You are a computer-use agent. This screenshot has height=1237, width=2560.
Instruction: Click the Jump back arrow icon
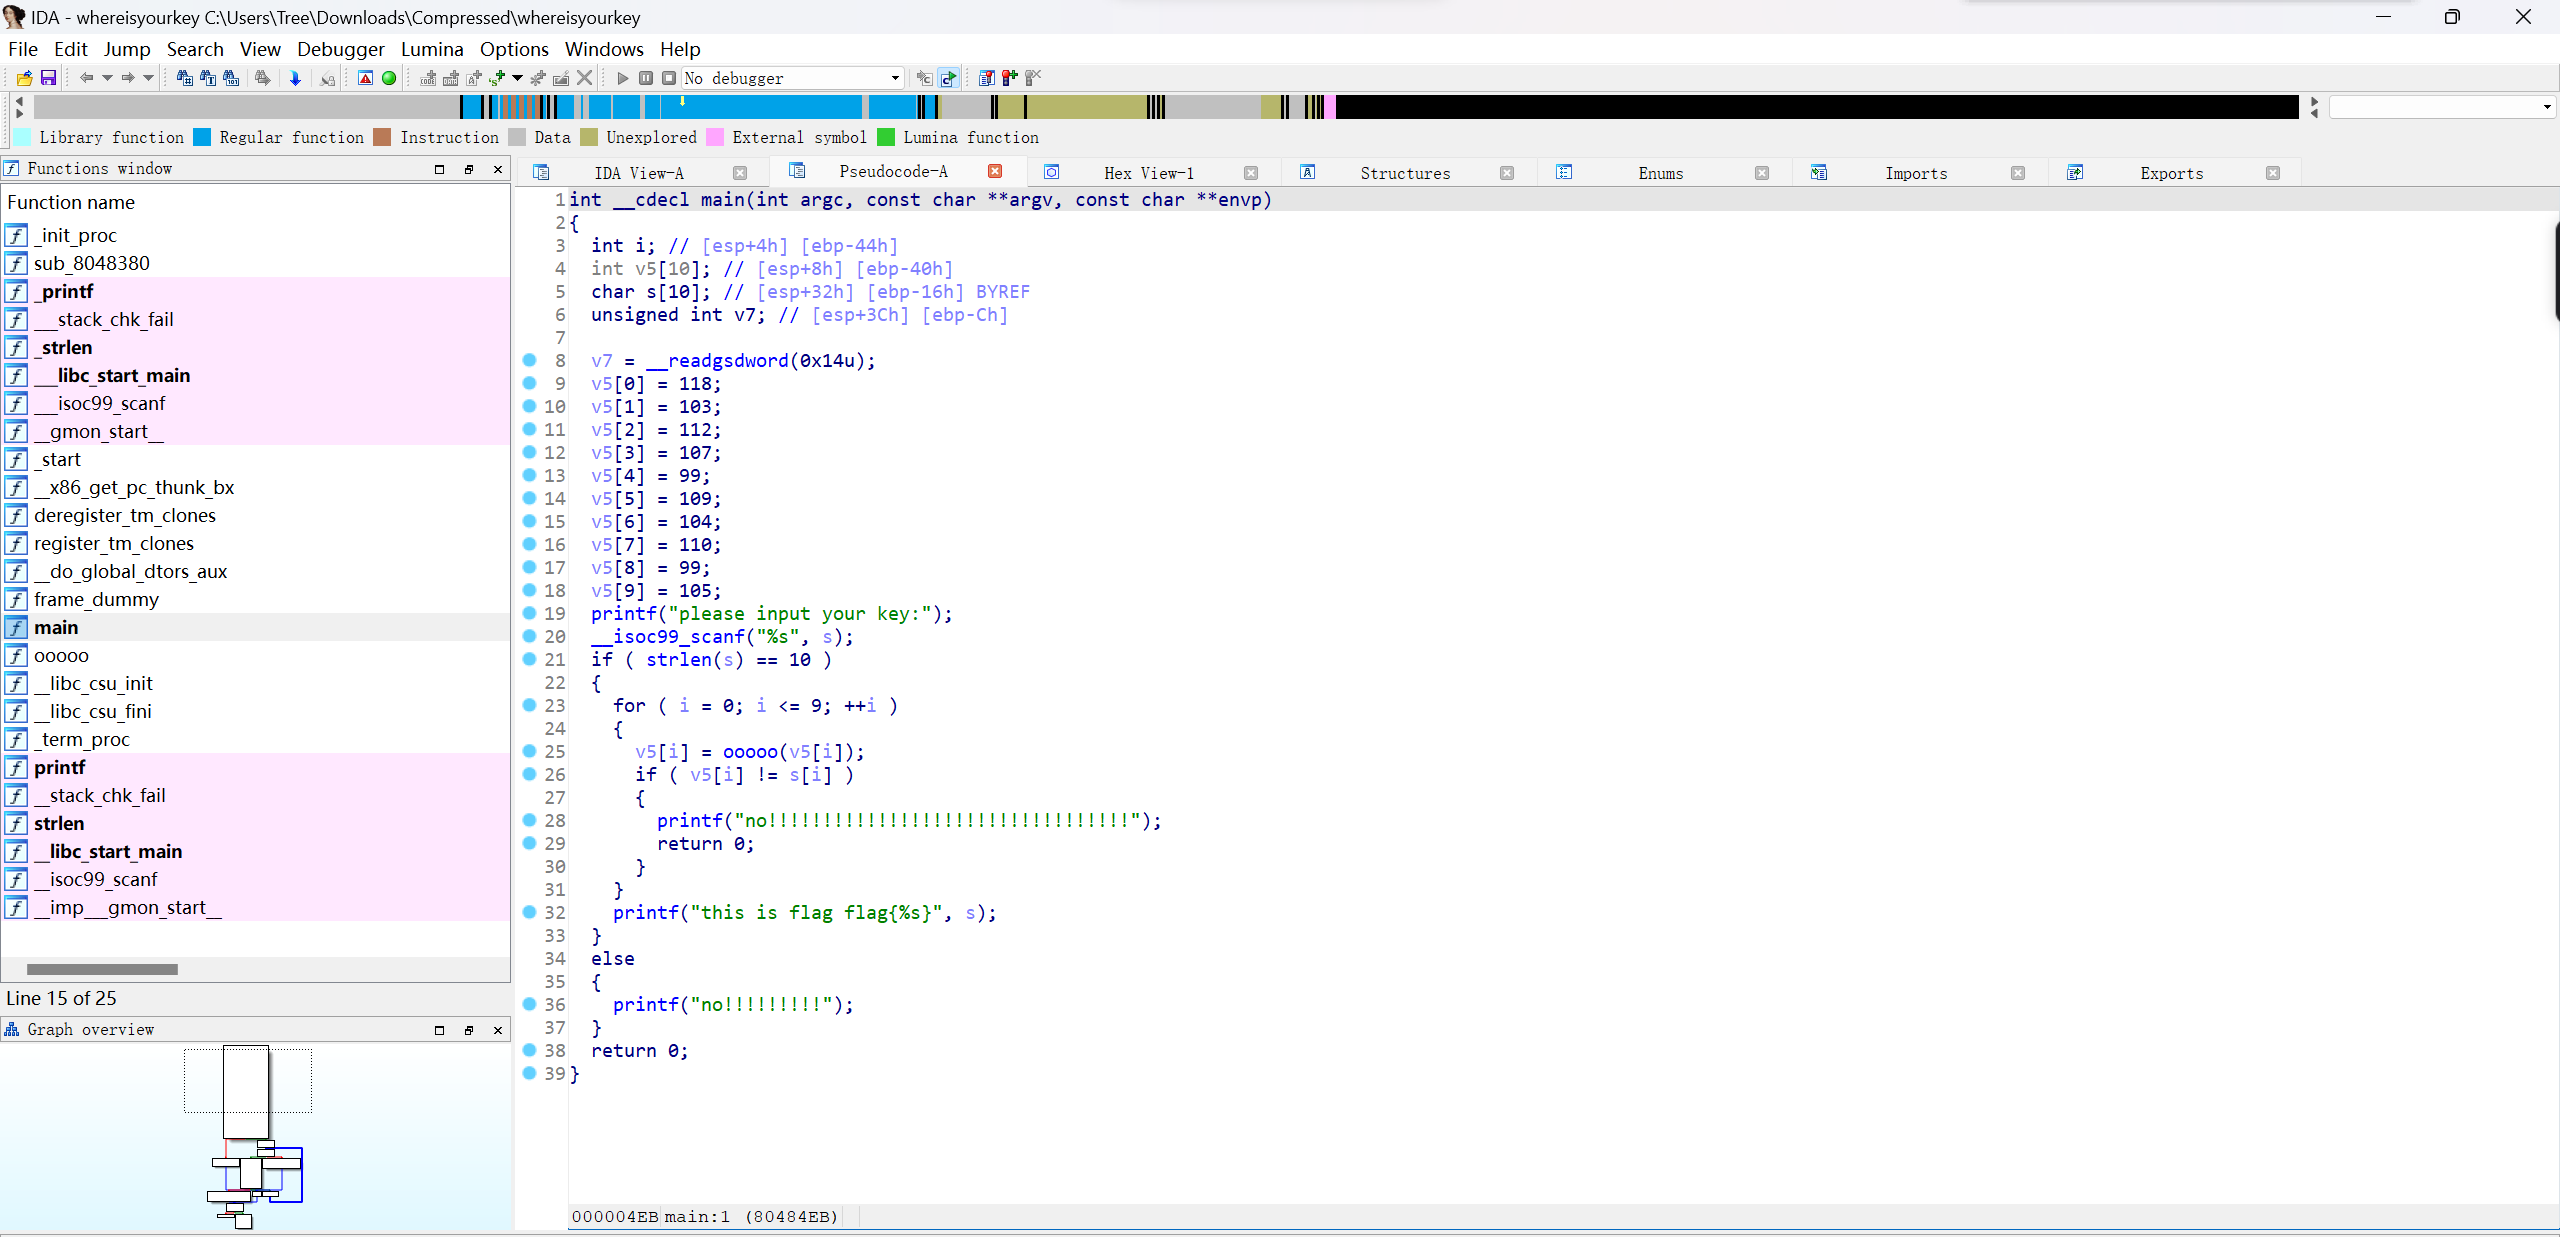(x=86, y=78)
